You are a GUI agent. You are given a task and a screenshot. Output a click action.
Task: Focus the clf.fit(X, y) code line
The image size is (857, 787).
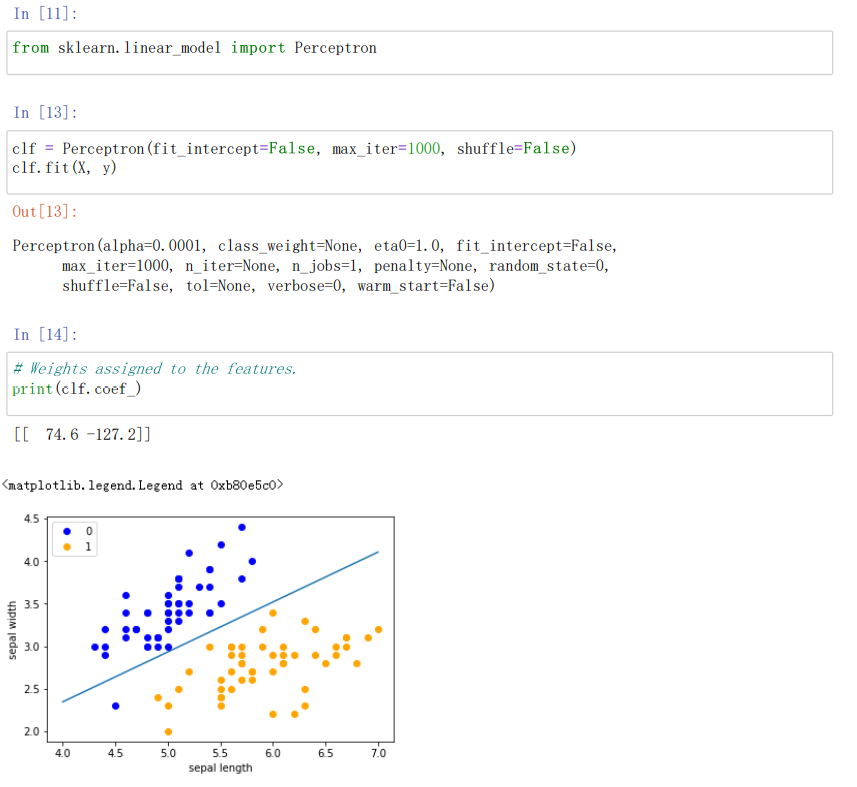pyautogui.click(x=64, y=168)
